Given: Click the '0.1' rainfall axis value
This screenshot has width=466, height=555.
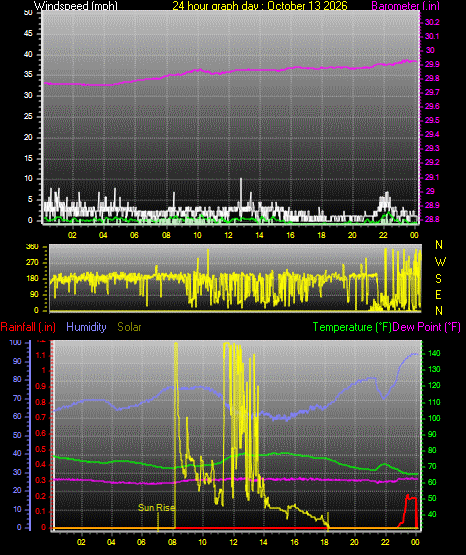Looking at the screenshot, I should (x=41, y=512).
